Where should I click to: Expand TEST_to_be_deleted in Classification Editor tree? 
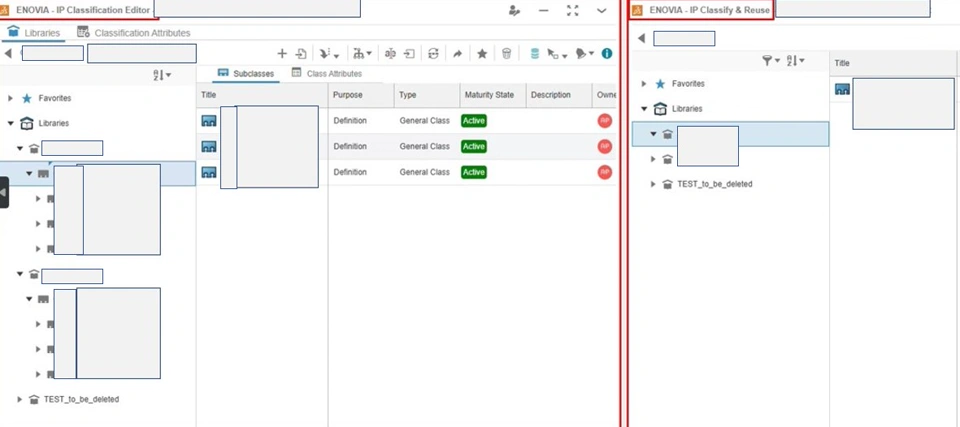tap(20, 399)
